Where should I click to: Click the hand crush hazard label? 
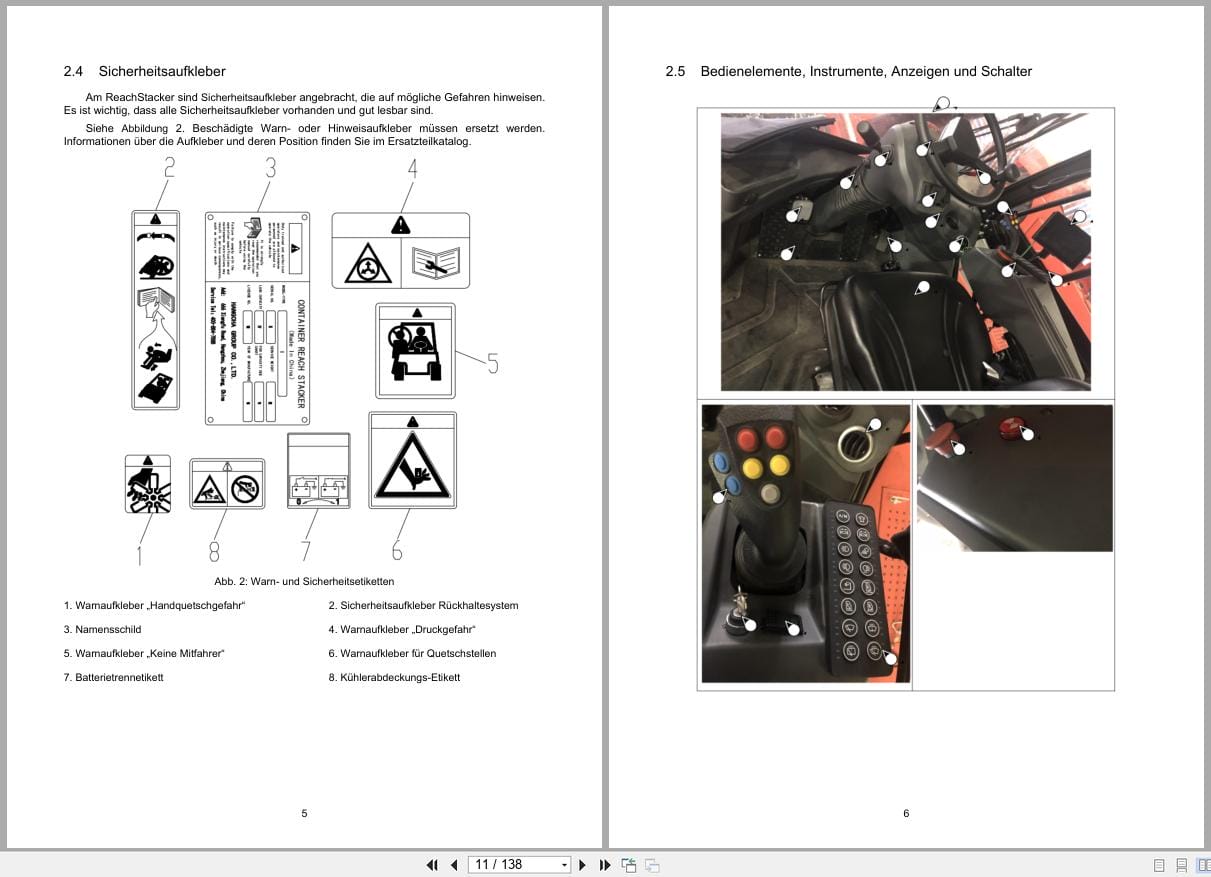(x=148, y=484)
